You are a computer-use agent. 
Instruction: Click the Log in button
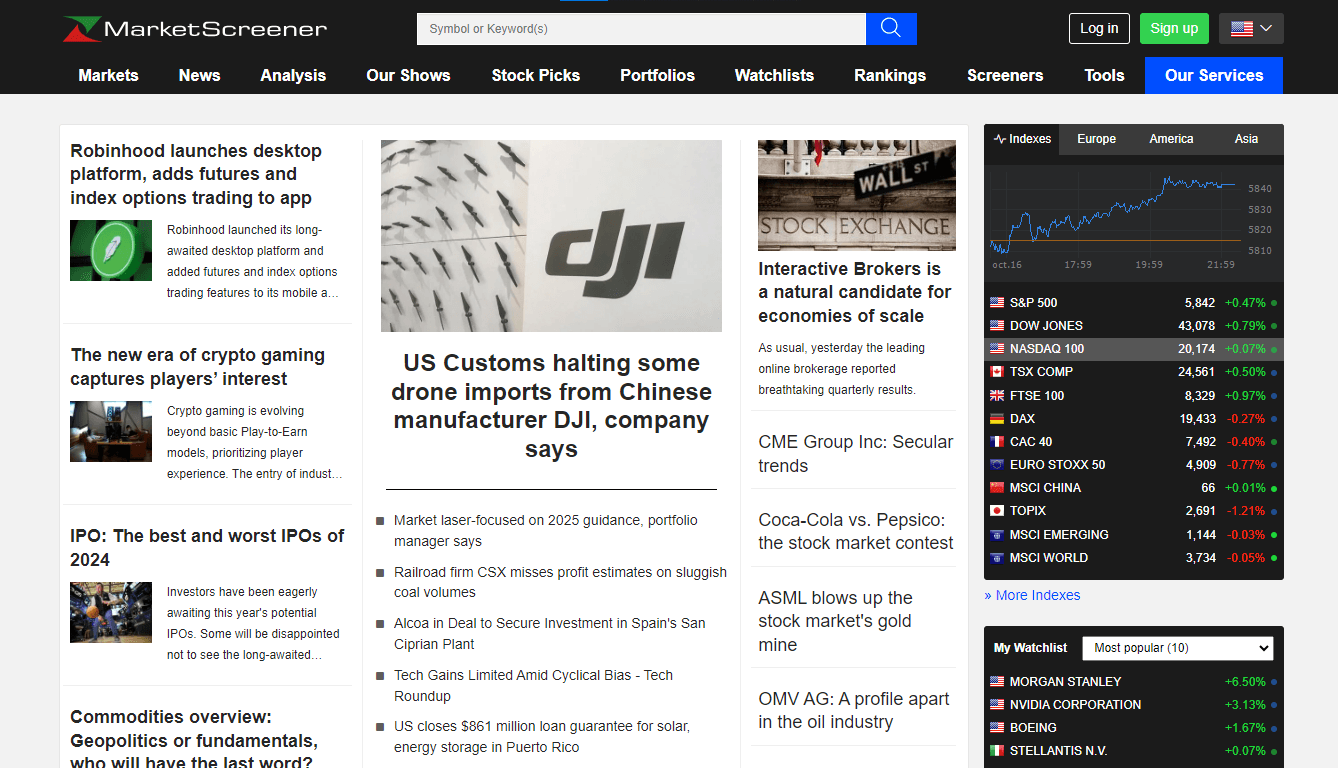tap(1099, 28)
